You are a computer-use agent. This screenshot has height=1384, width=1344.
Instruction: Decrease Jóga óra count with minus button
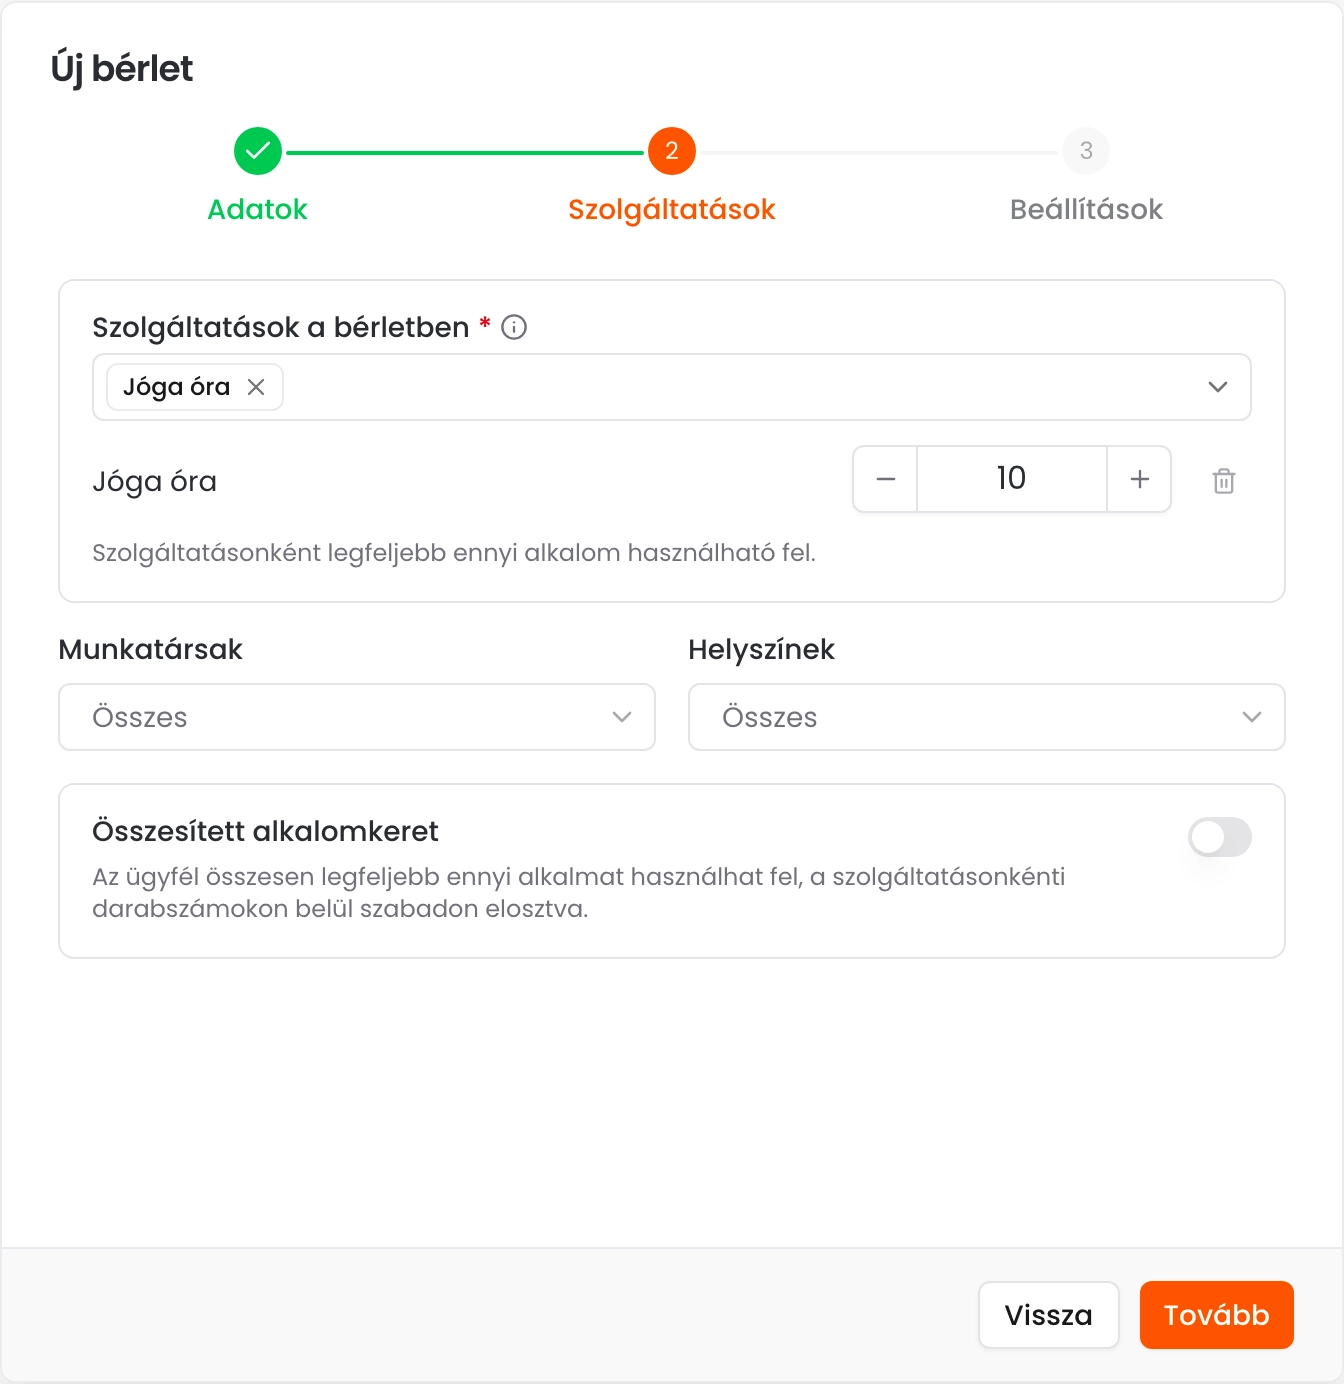coord(885,479)
